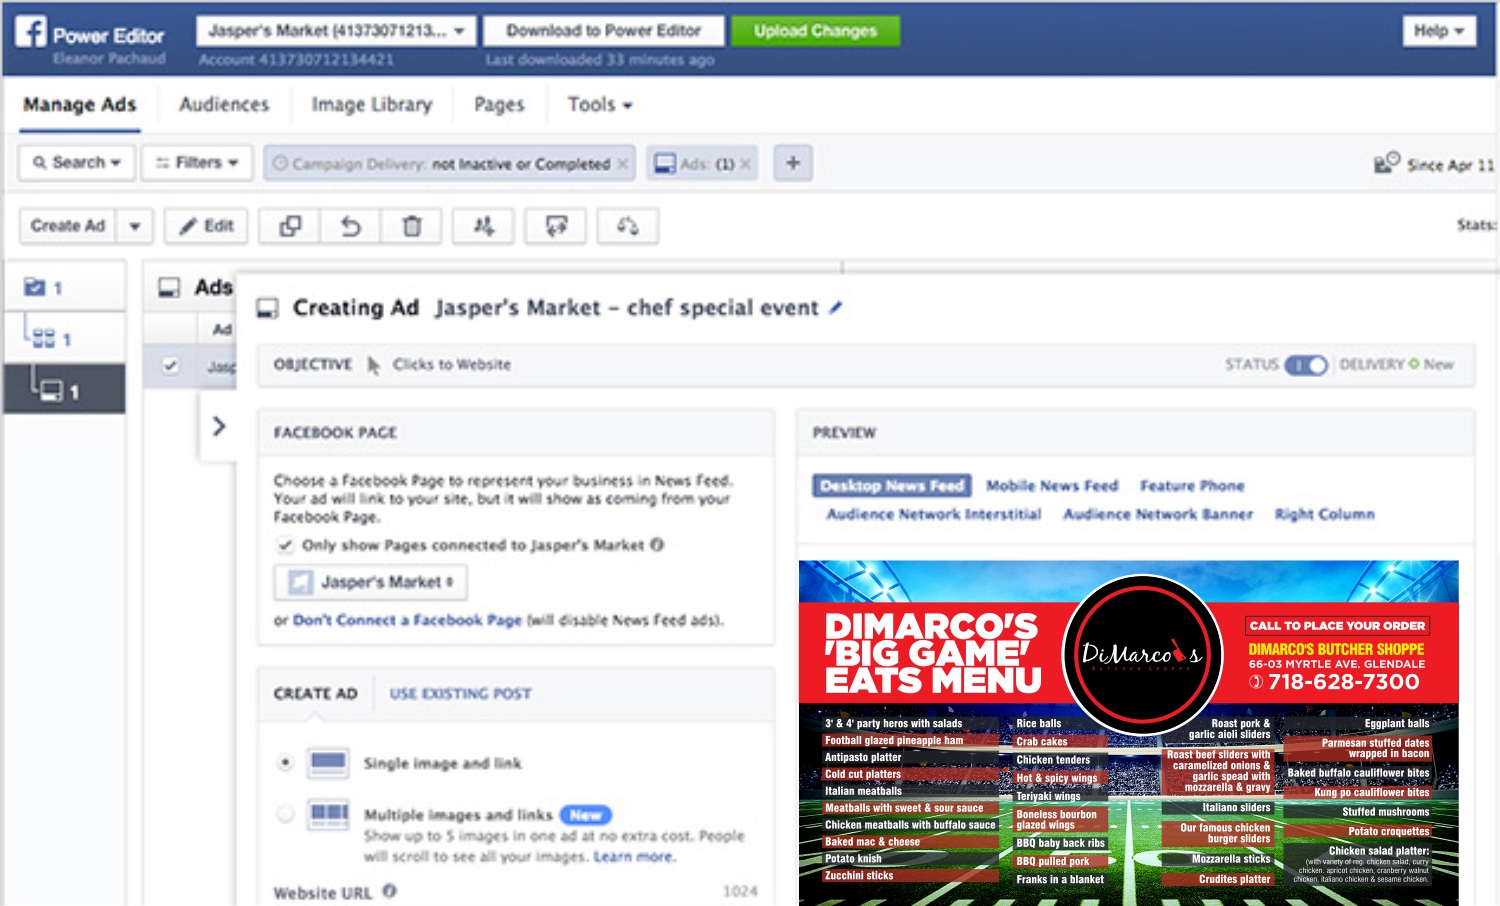The image size is (1500, 906).
Task: Show the Mobile News Feed preview
Action: pos(1052,486)
